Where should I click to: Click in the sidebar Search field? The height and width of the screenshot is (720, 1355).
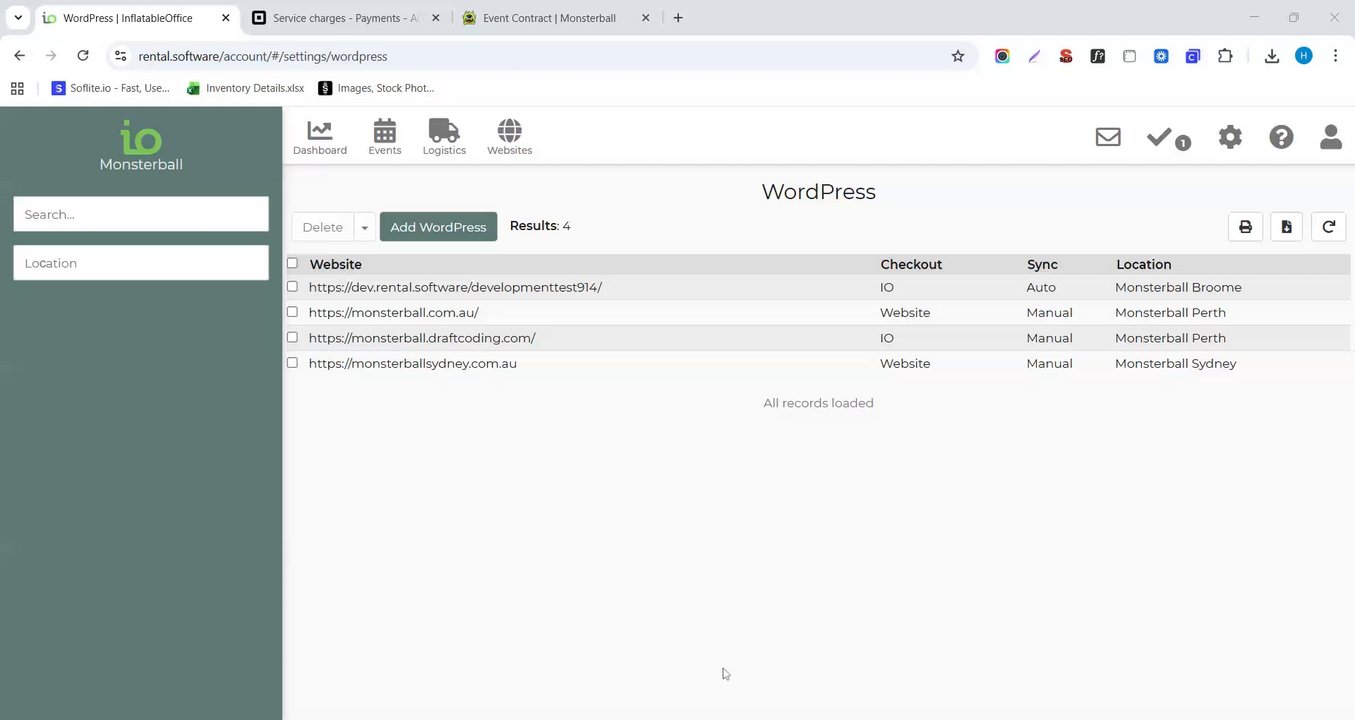(x=141, y=214)
